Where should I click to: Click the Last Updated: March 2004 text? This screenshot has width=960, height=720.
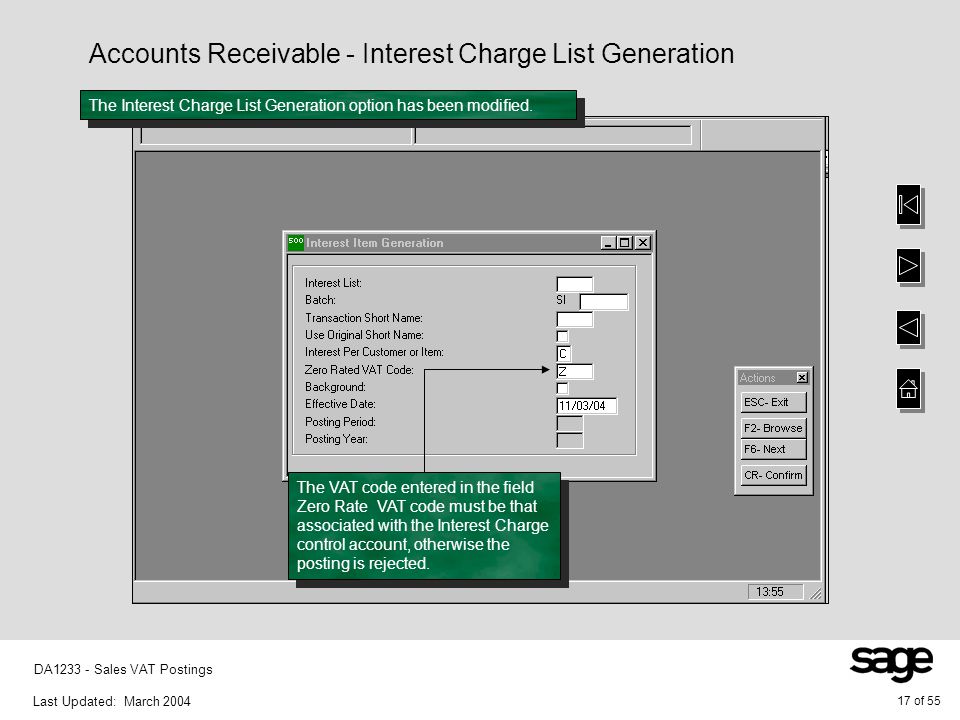click(x=111, y=702)
